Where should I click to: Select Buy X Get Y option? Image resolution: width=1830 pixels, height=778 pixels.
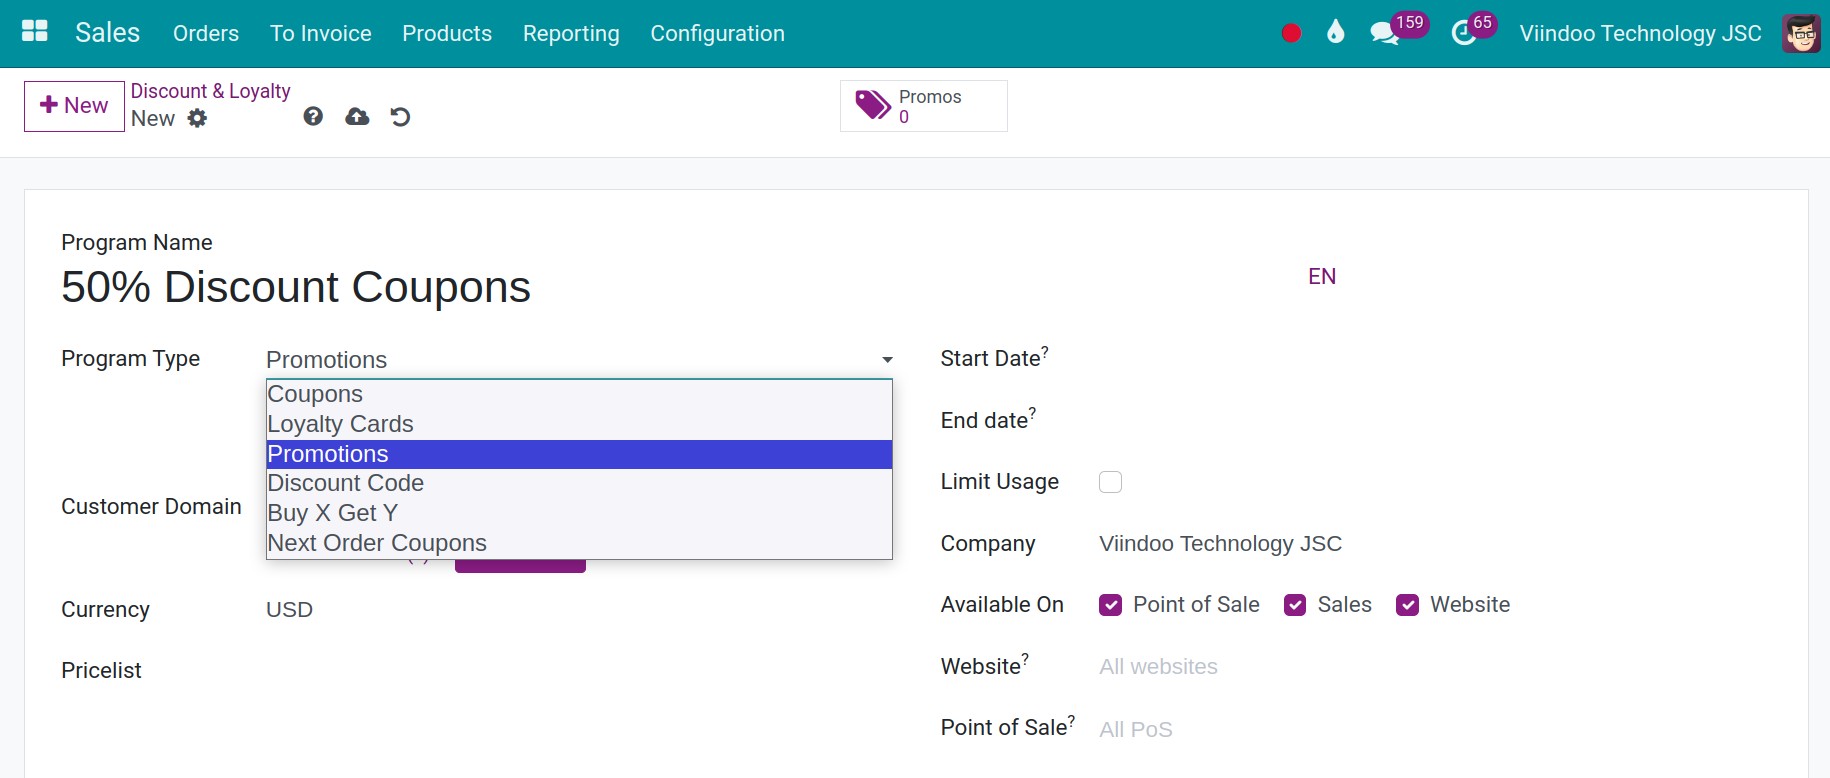tap(579, 513)
